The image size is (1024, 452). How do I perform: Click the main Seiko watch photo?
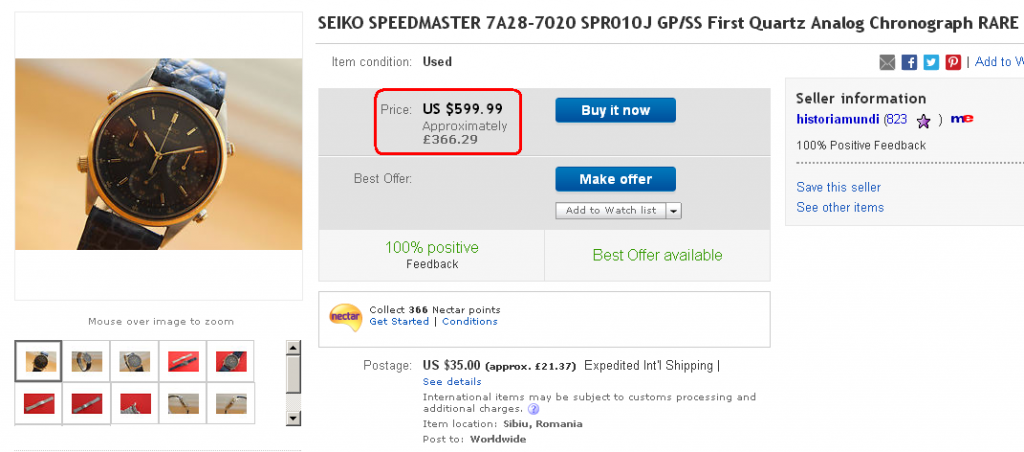(x=158, y=154)
